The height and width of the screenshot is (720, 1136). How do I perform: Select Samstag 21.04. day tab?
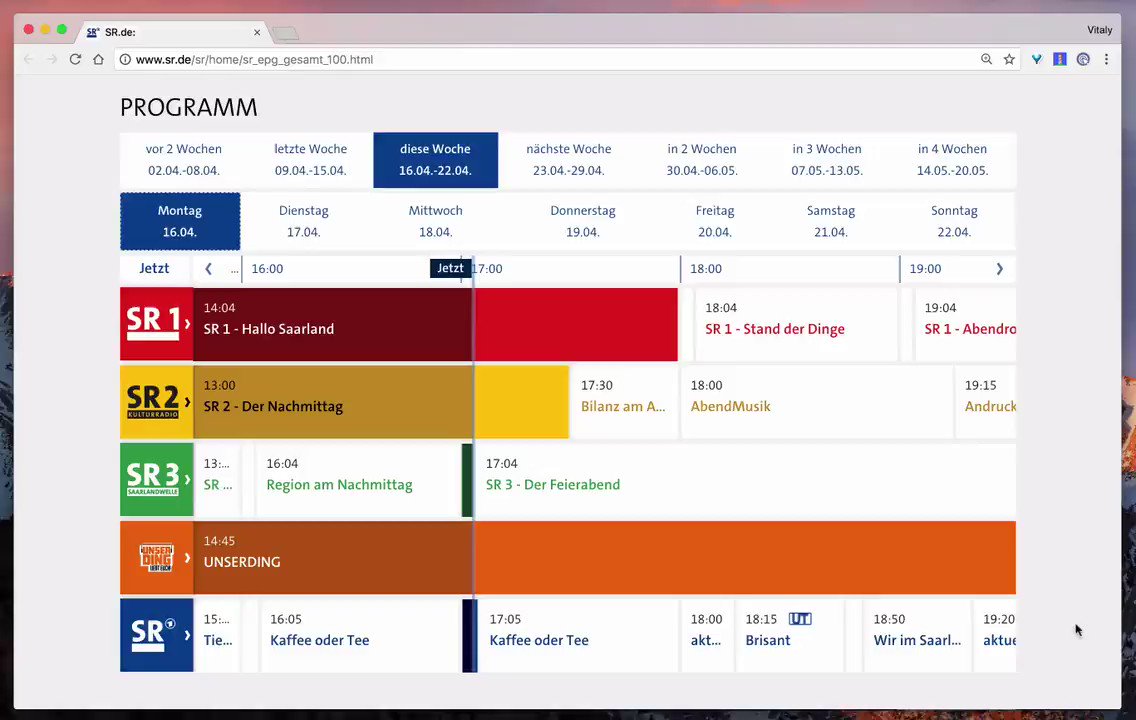[831, 222]
